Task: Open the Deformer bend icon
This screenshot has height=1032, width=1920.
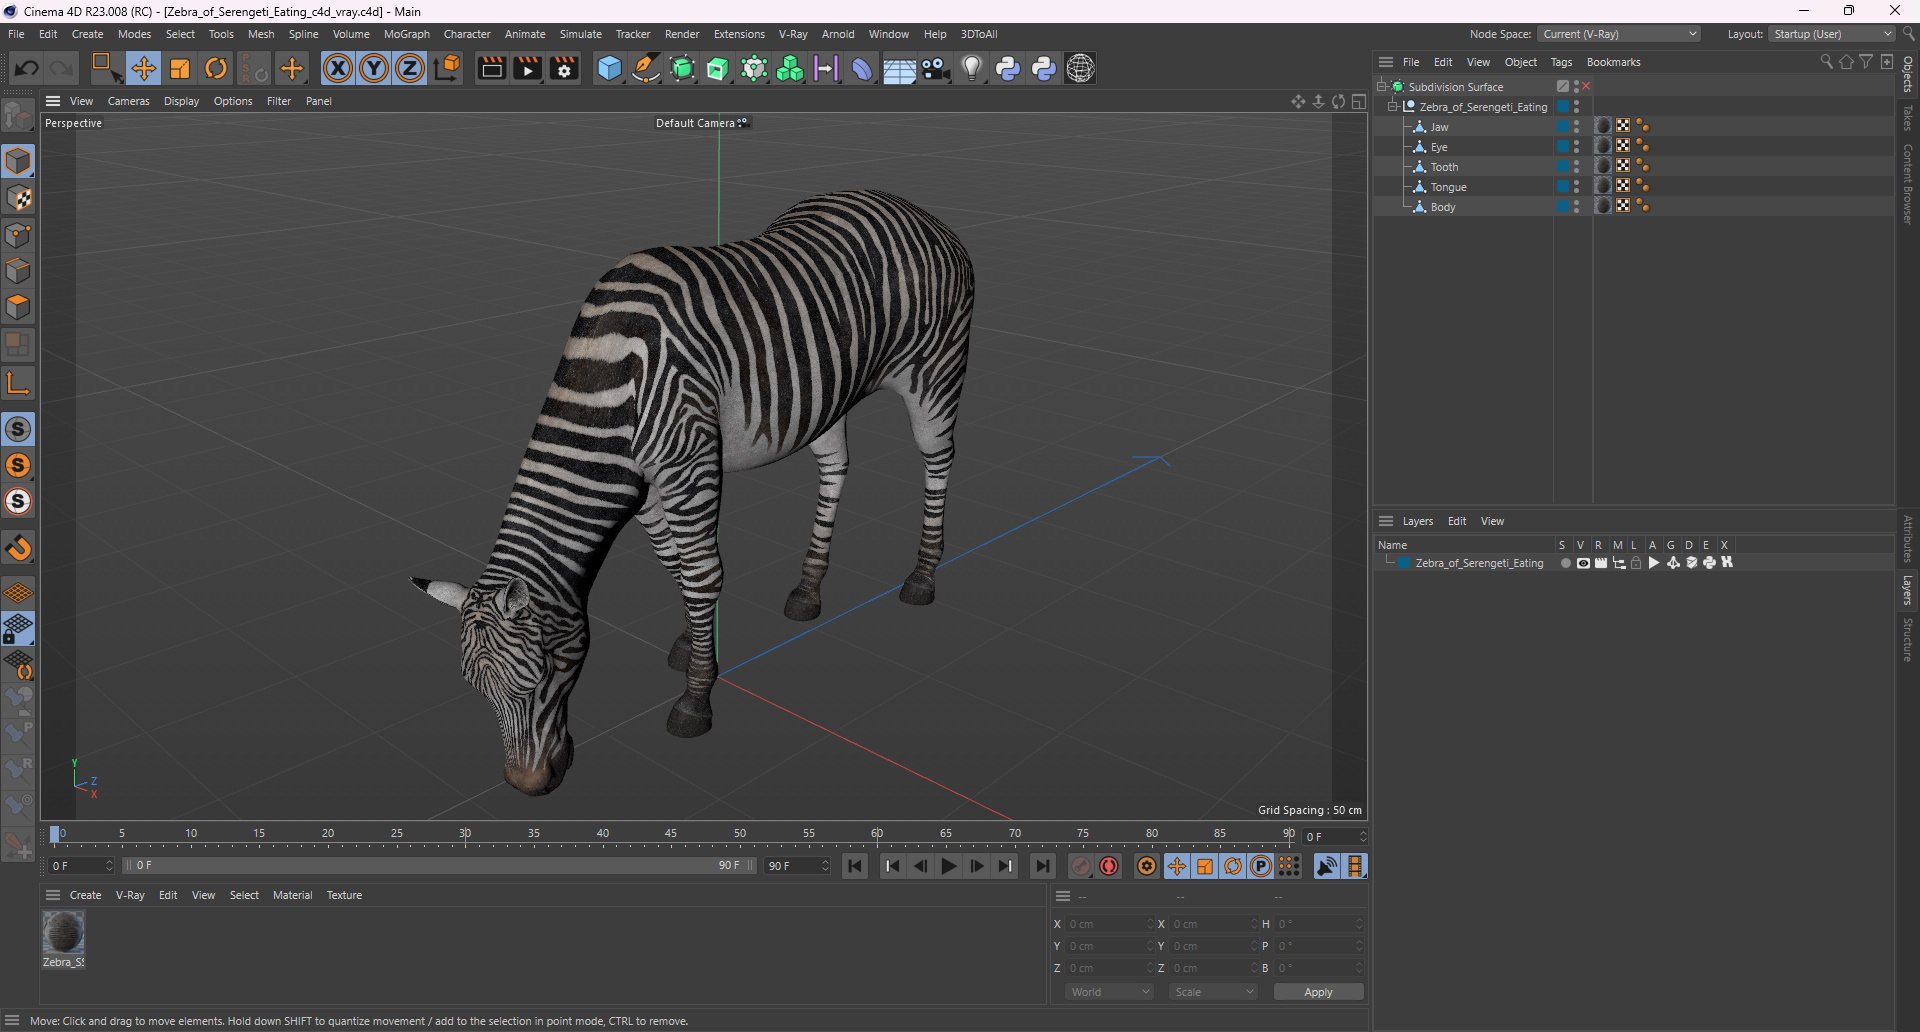Action: point(862,68)
